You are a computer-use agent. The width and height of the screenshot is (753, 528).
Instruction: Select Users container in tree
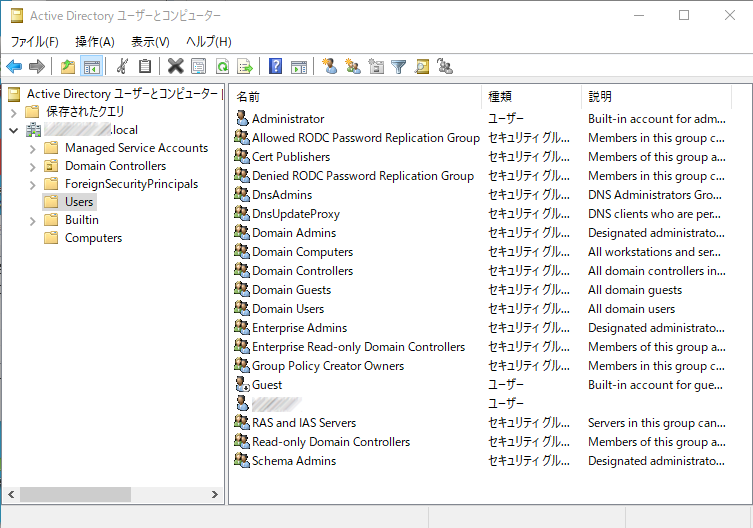(x=79, y=202)
